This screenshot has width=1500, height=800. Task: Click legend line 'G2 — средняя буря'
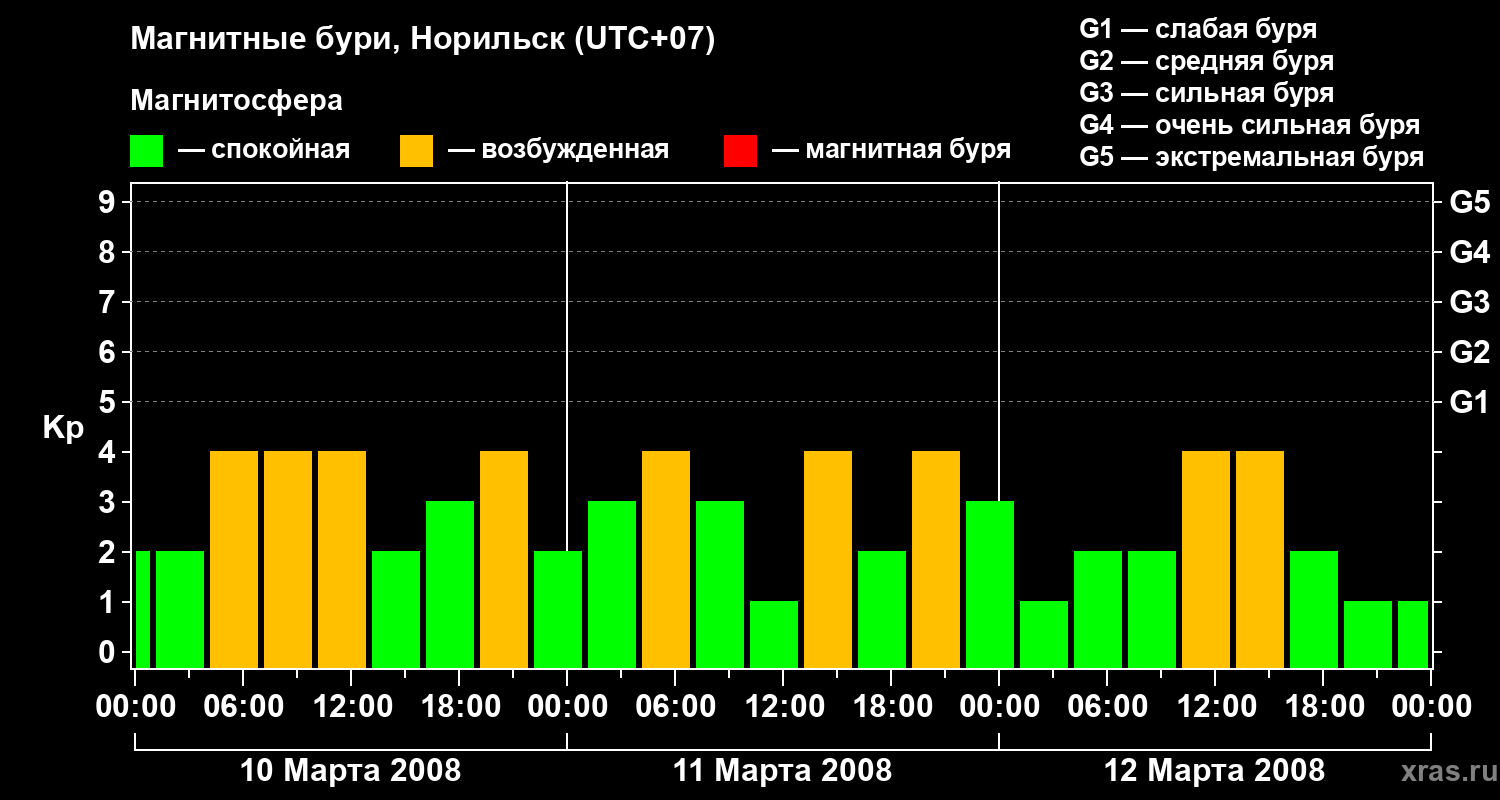pyautogui.click(x=1206, y=61)
